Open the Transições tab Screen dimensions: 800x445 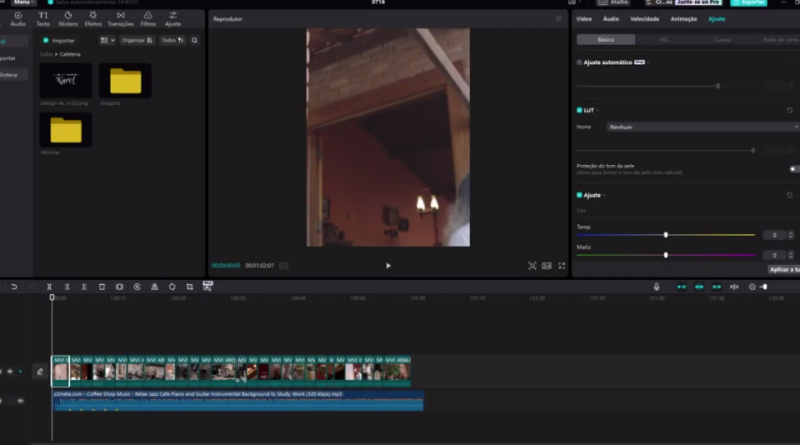pyautogui.click(x=120, y=19)
